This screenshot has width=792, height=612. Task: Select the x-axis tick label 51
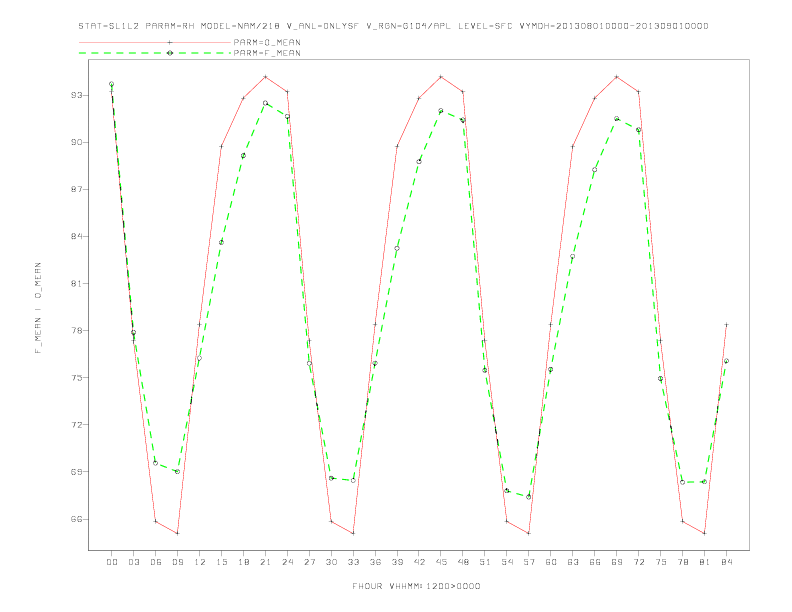(x=485, y=562)
